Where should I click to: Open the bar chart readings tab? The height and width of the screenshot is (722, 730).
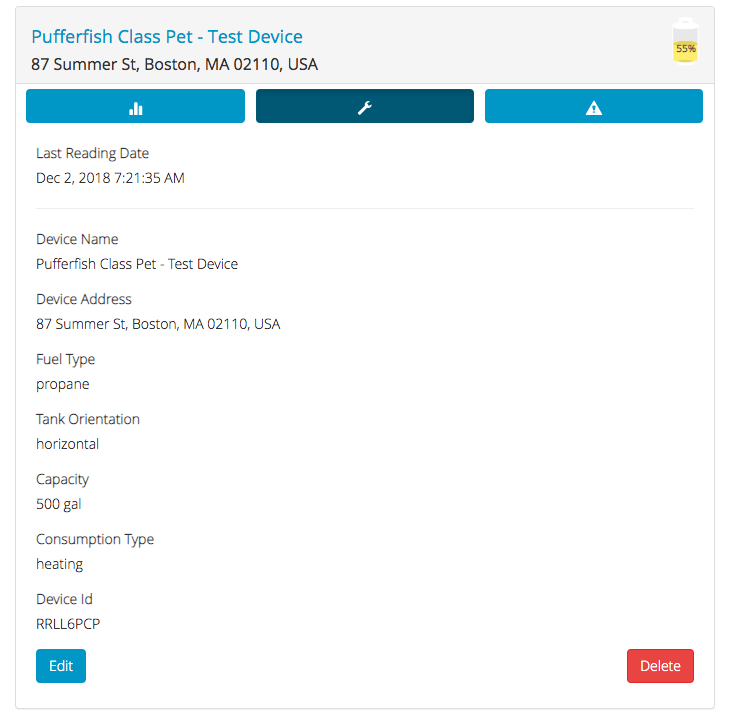135,106
